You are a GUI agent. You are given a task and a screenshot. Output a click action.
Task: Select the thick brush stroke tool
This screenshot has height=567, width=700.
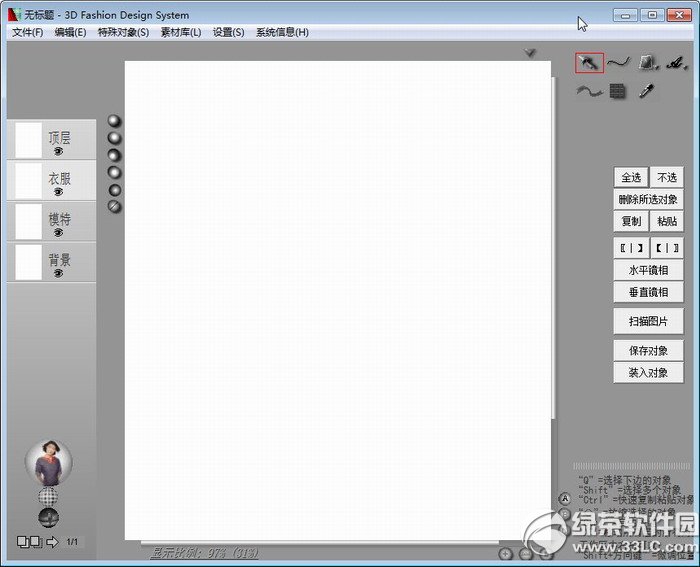[589, 91]
